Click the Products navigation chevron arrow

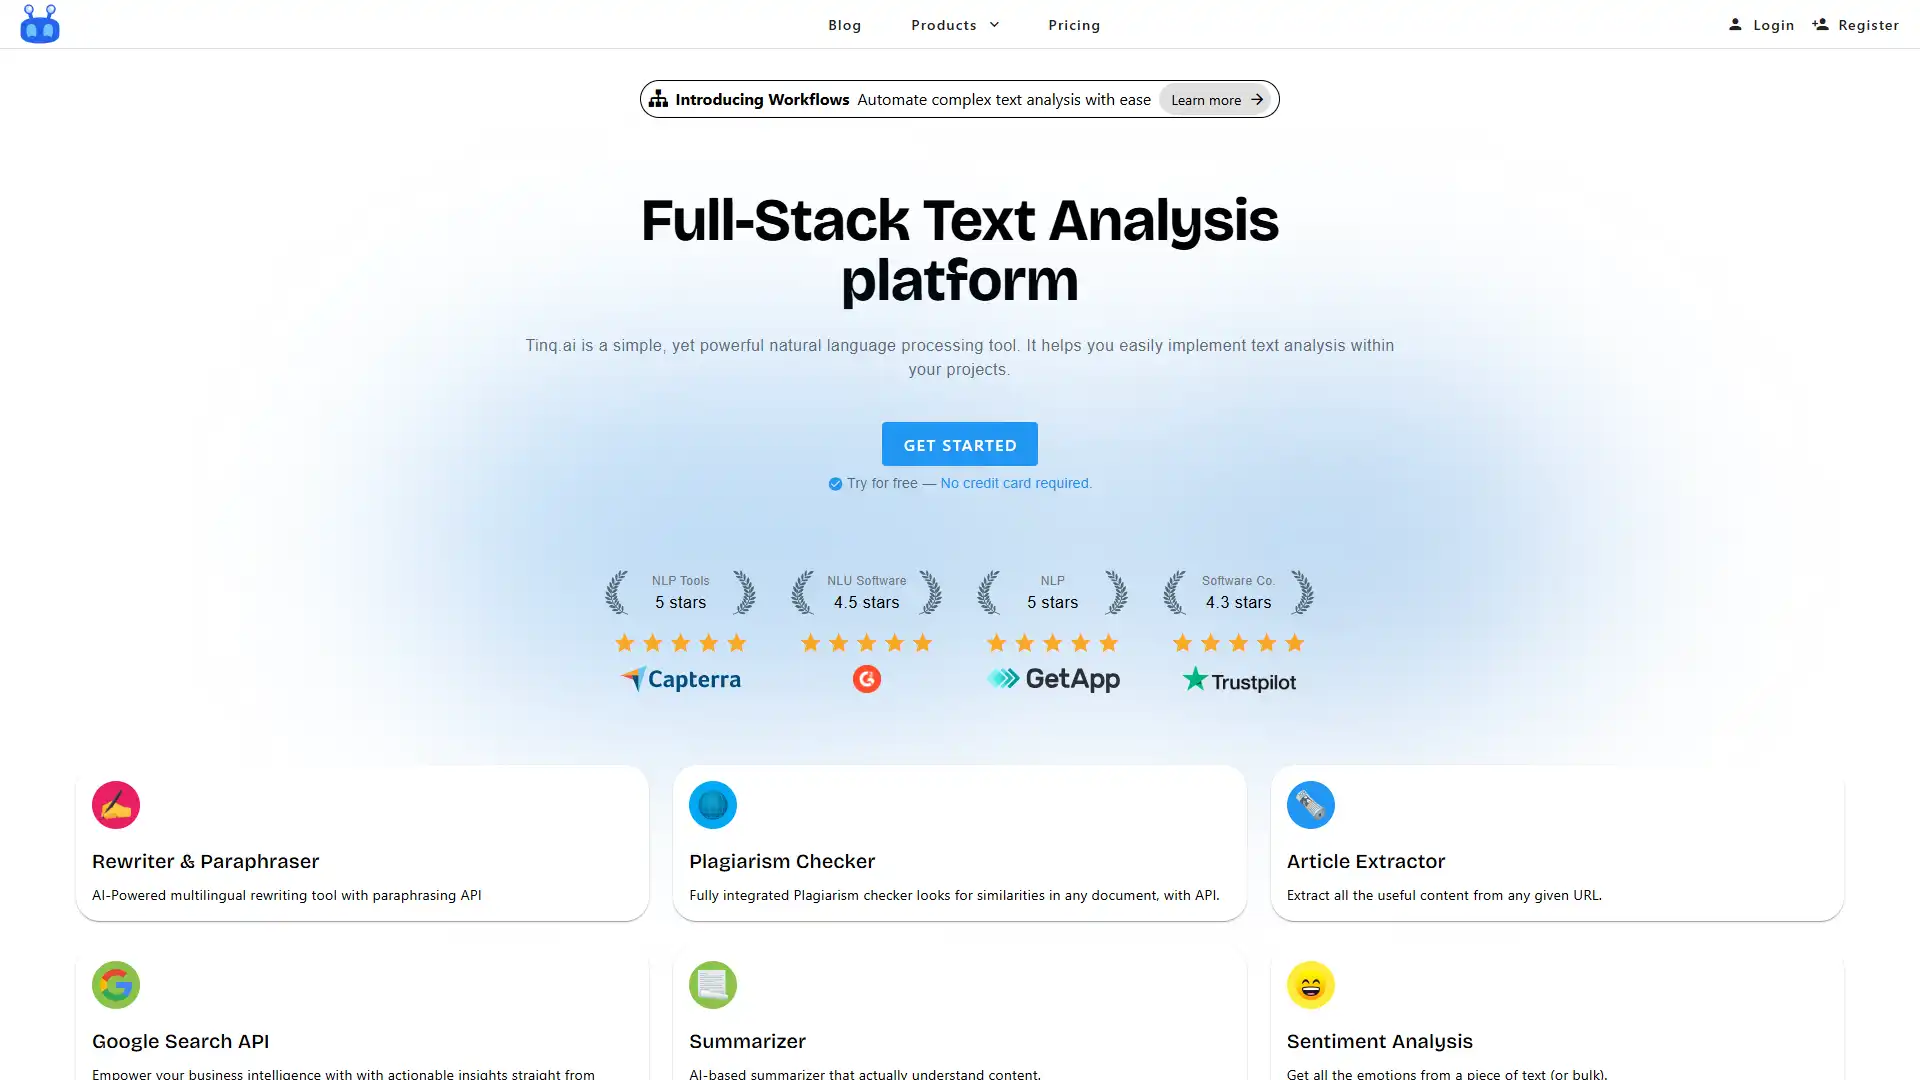click(996, 24)
